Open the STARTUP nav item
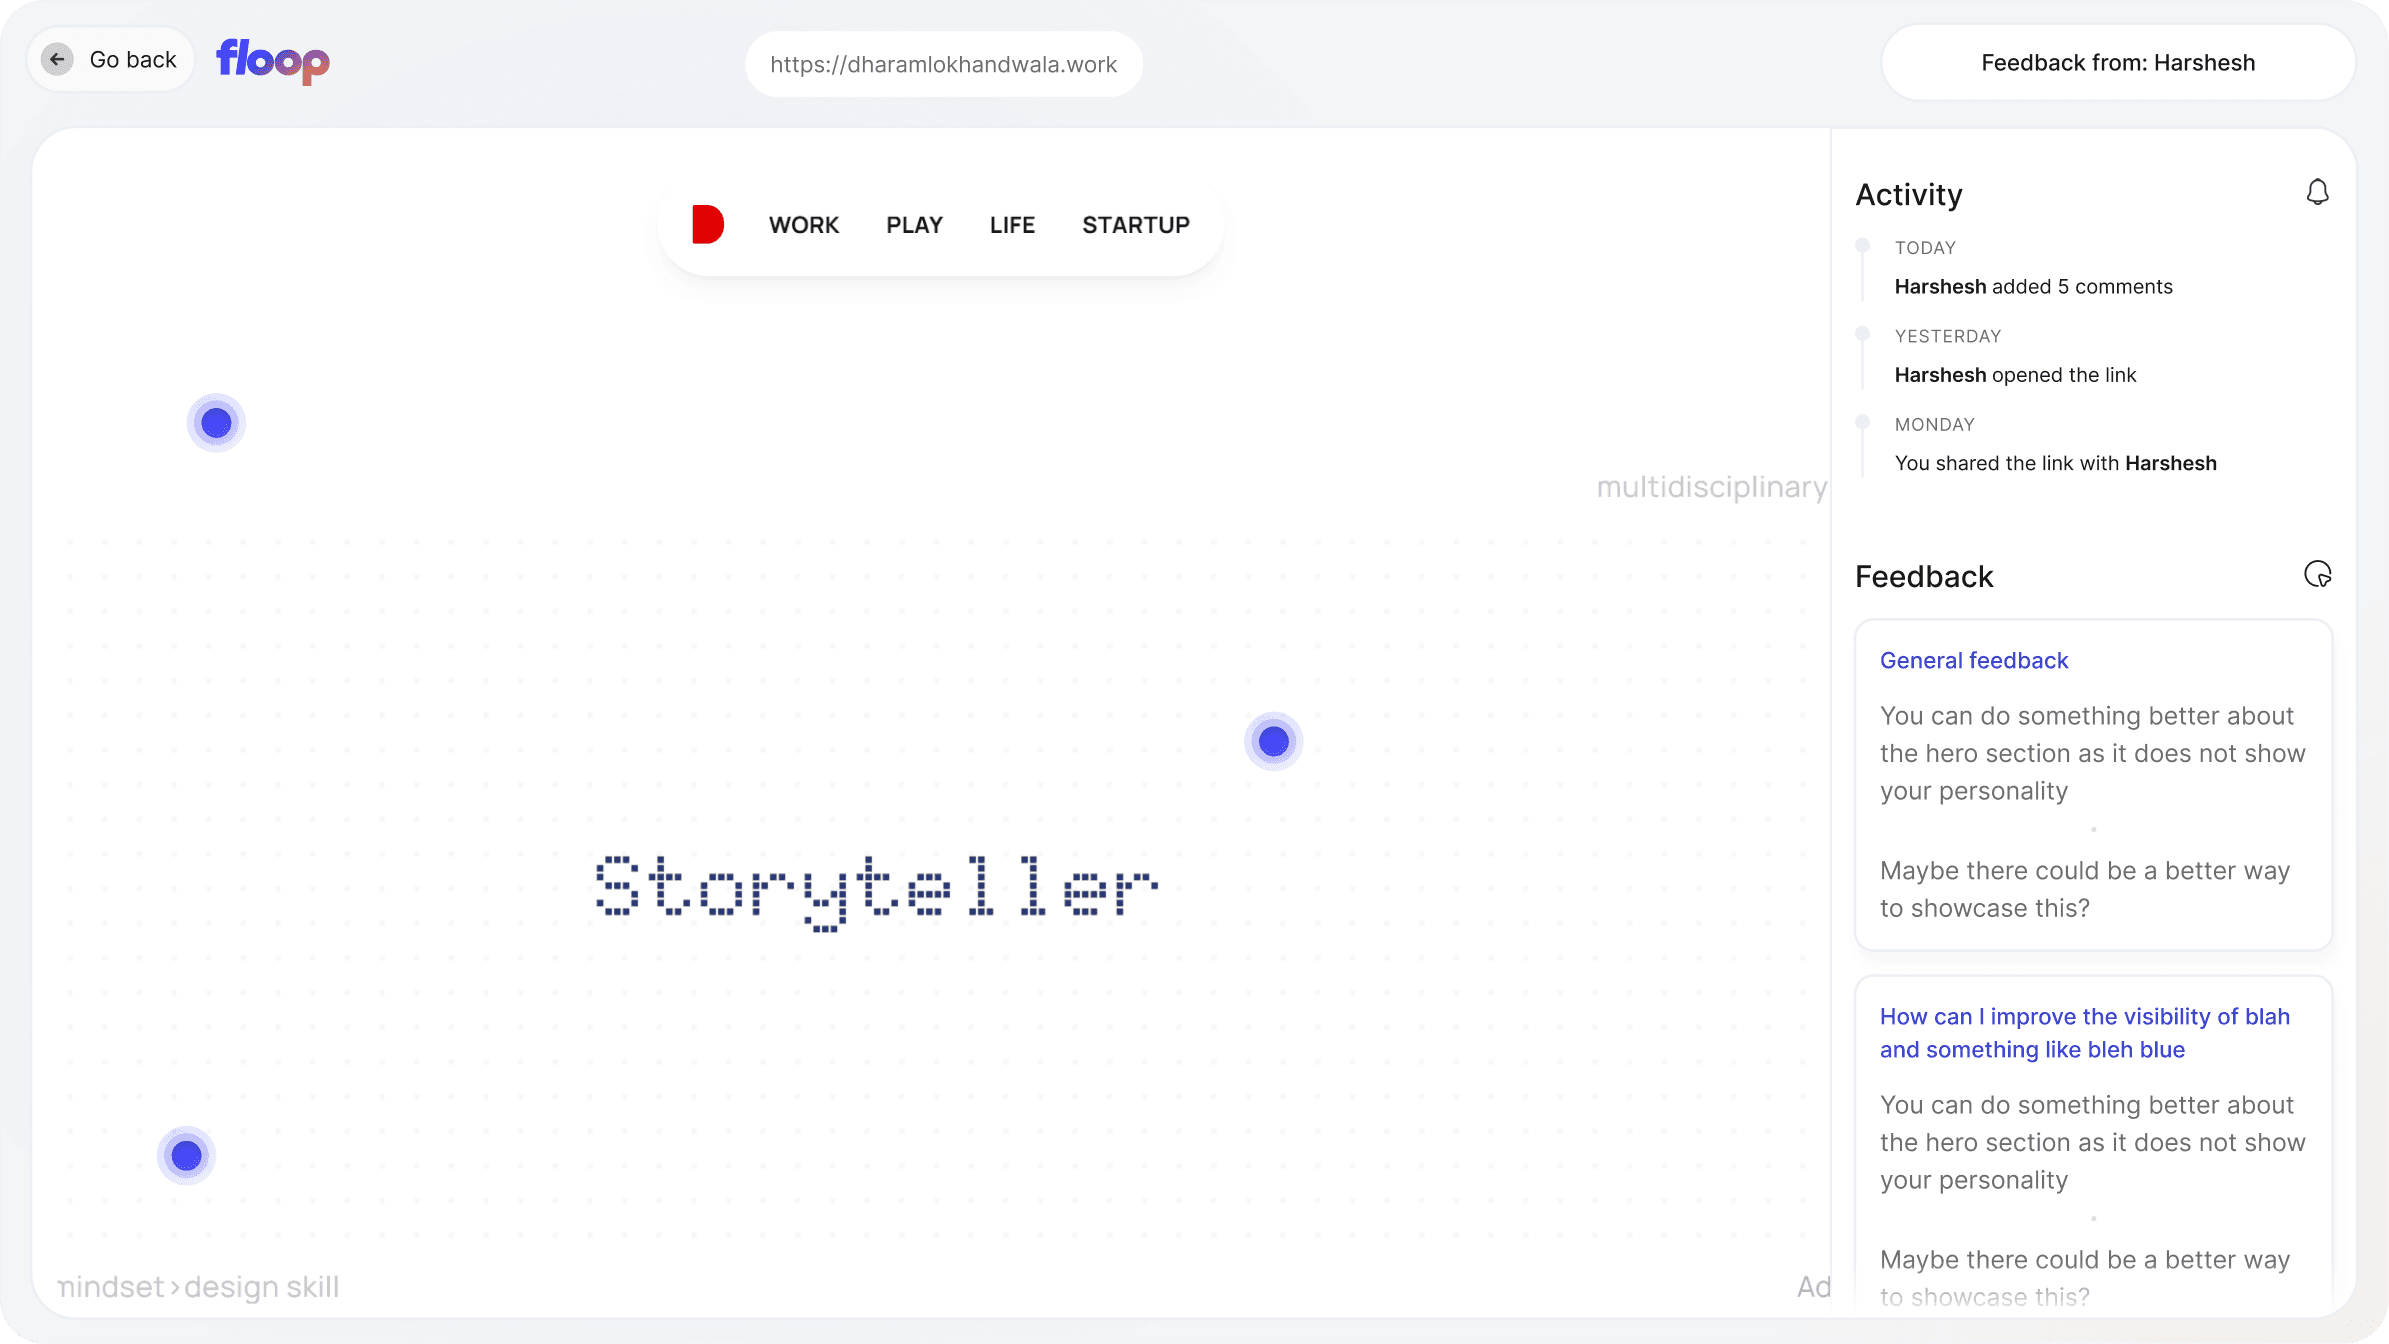 coord(1135,225)
